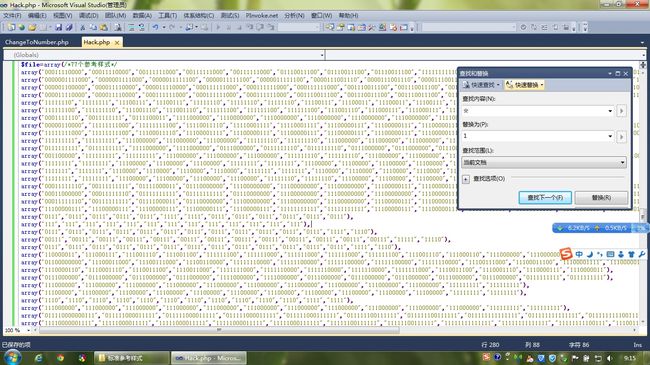The image size is (650, 365).
Task: Click the Uncomment lines icon
Action: point(141,27)
